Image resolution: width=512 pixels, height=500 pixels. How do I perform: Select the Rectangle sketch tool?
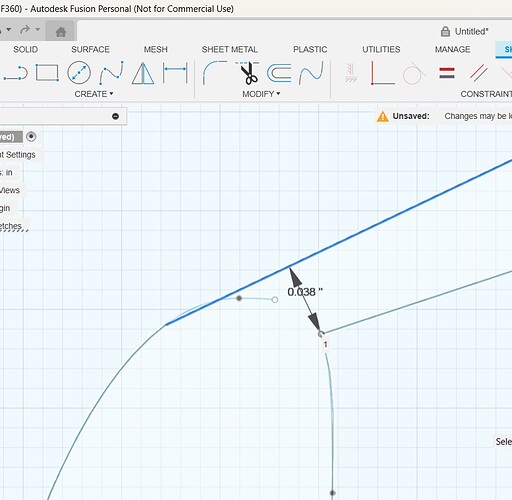pyautogui.click(x=47, y=73)
